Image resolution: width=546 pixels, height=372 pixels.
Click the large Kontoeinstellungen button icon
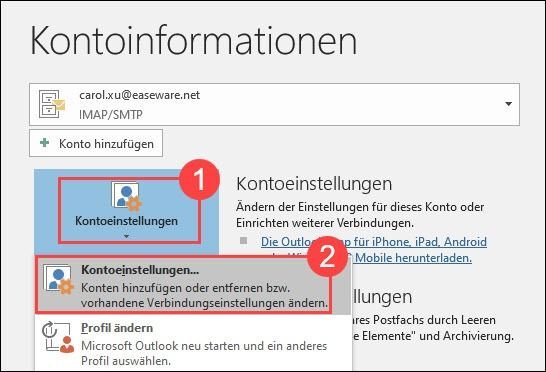127,197
